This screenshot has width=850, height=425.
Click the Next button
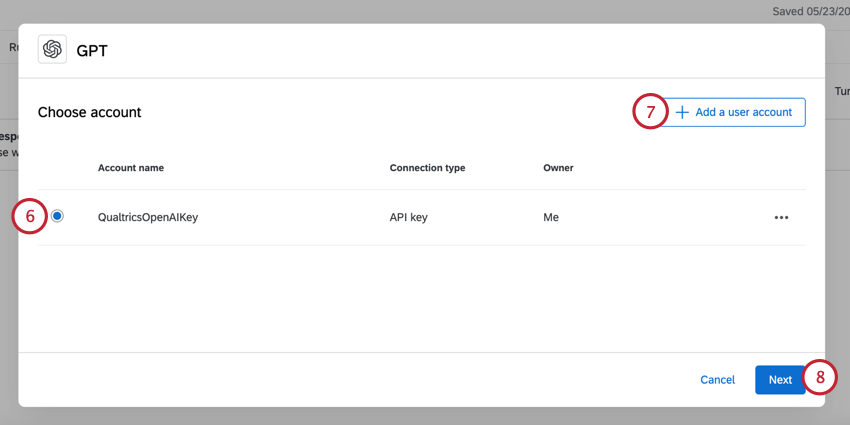[780, 380]
